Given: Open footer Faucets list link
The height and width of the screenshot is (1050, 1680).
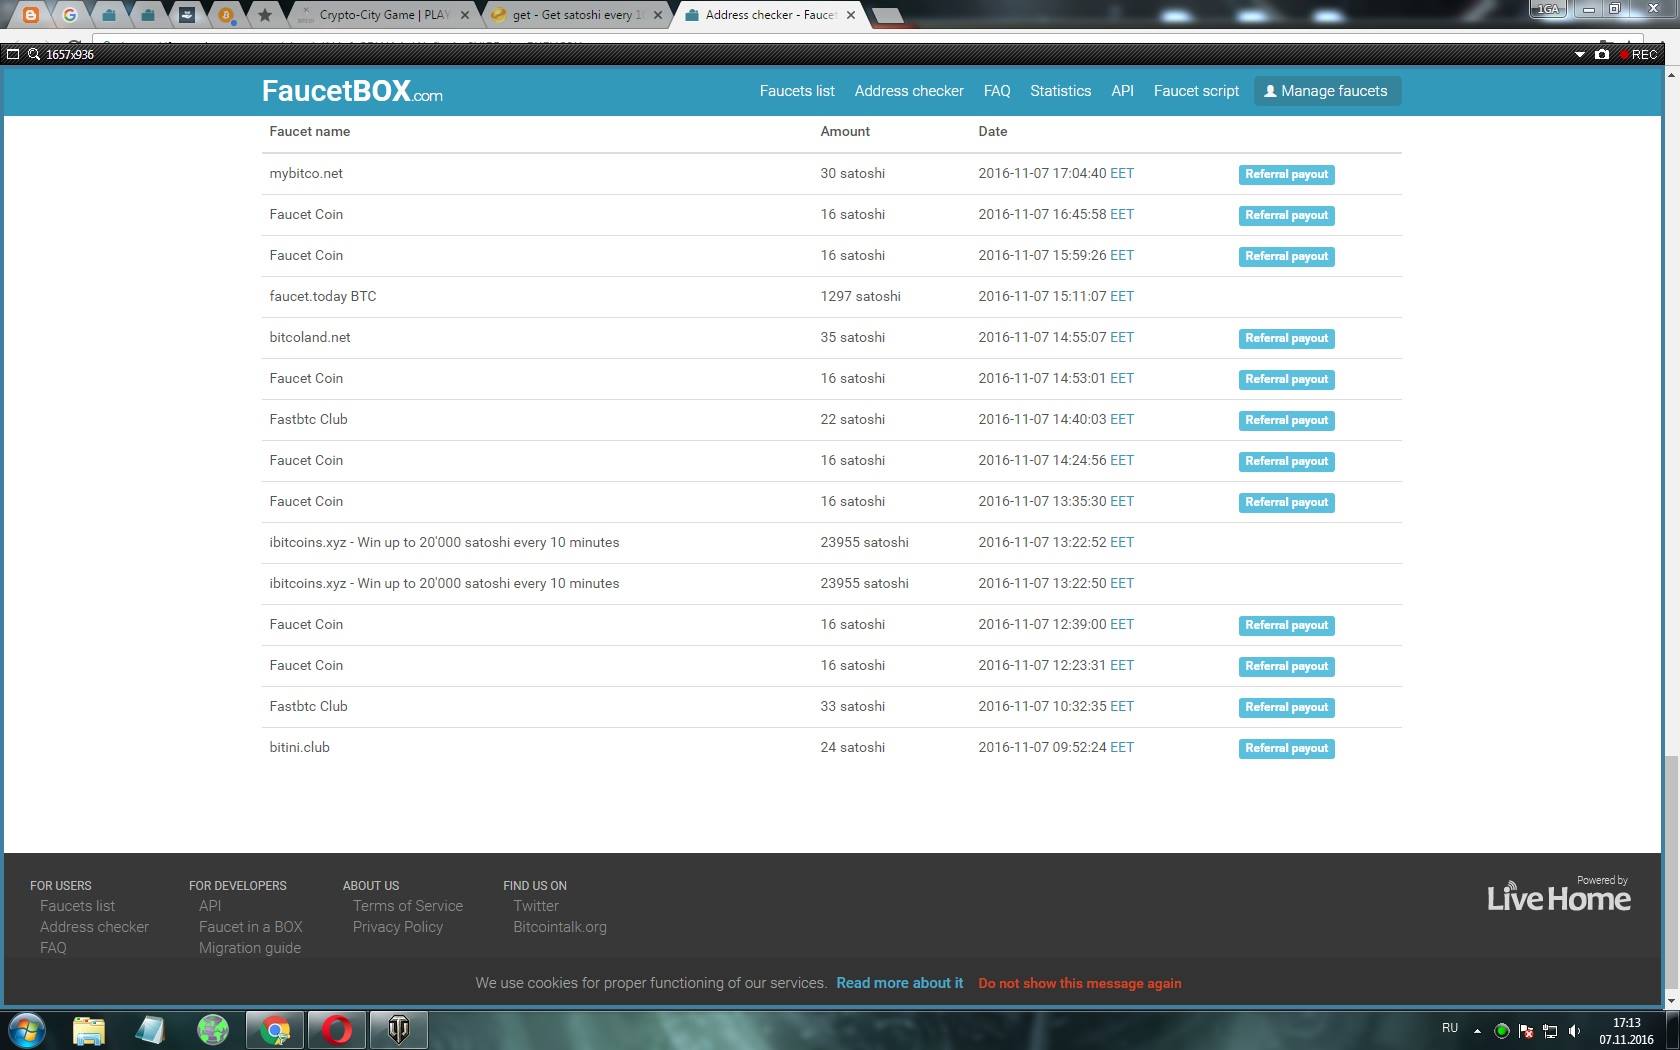Looking at the screenshot, I should [x=77, y=906].
